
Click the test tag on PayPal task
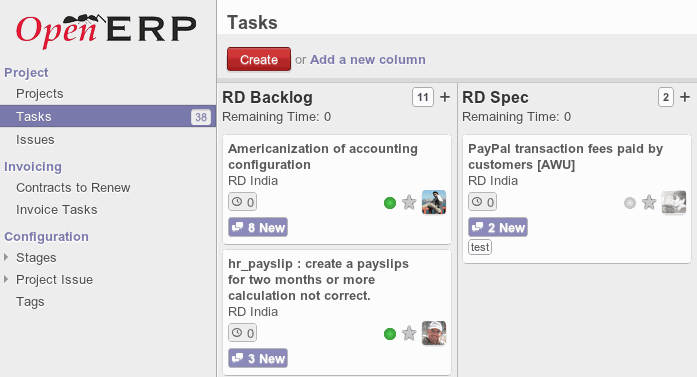[x=480, y=247]
